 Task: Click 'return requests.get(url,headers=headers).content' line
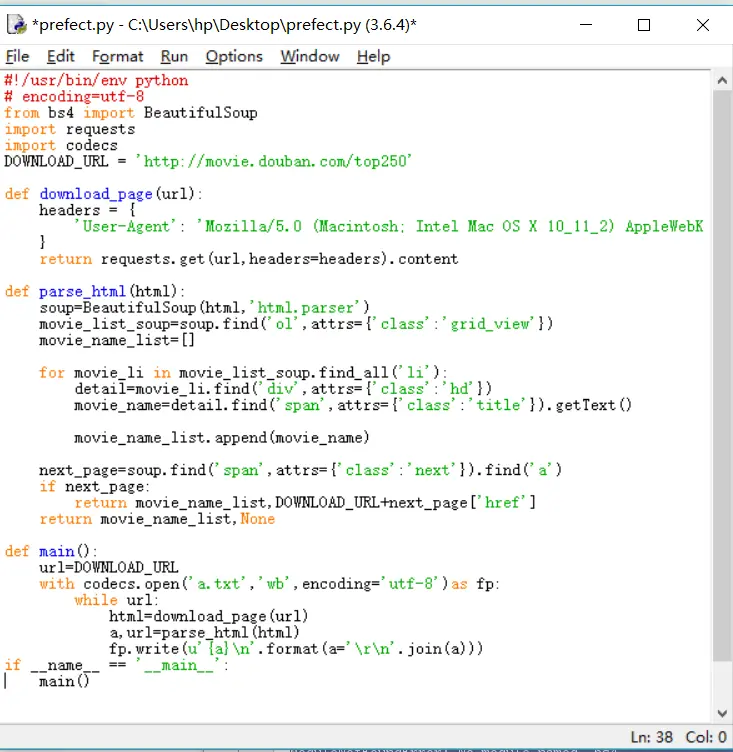[248, 259]
